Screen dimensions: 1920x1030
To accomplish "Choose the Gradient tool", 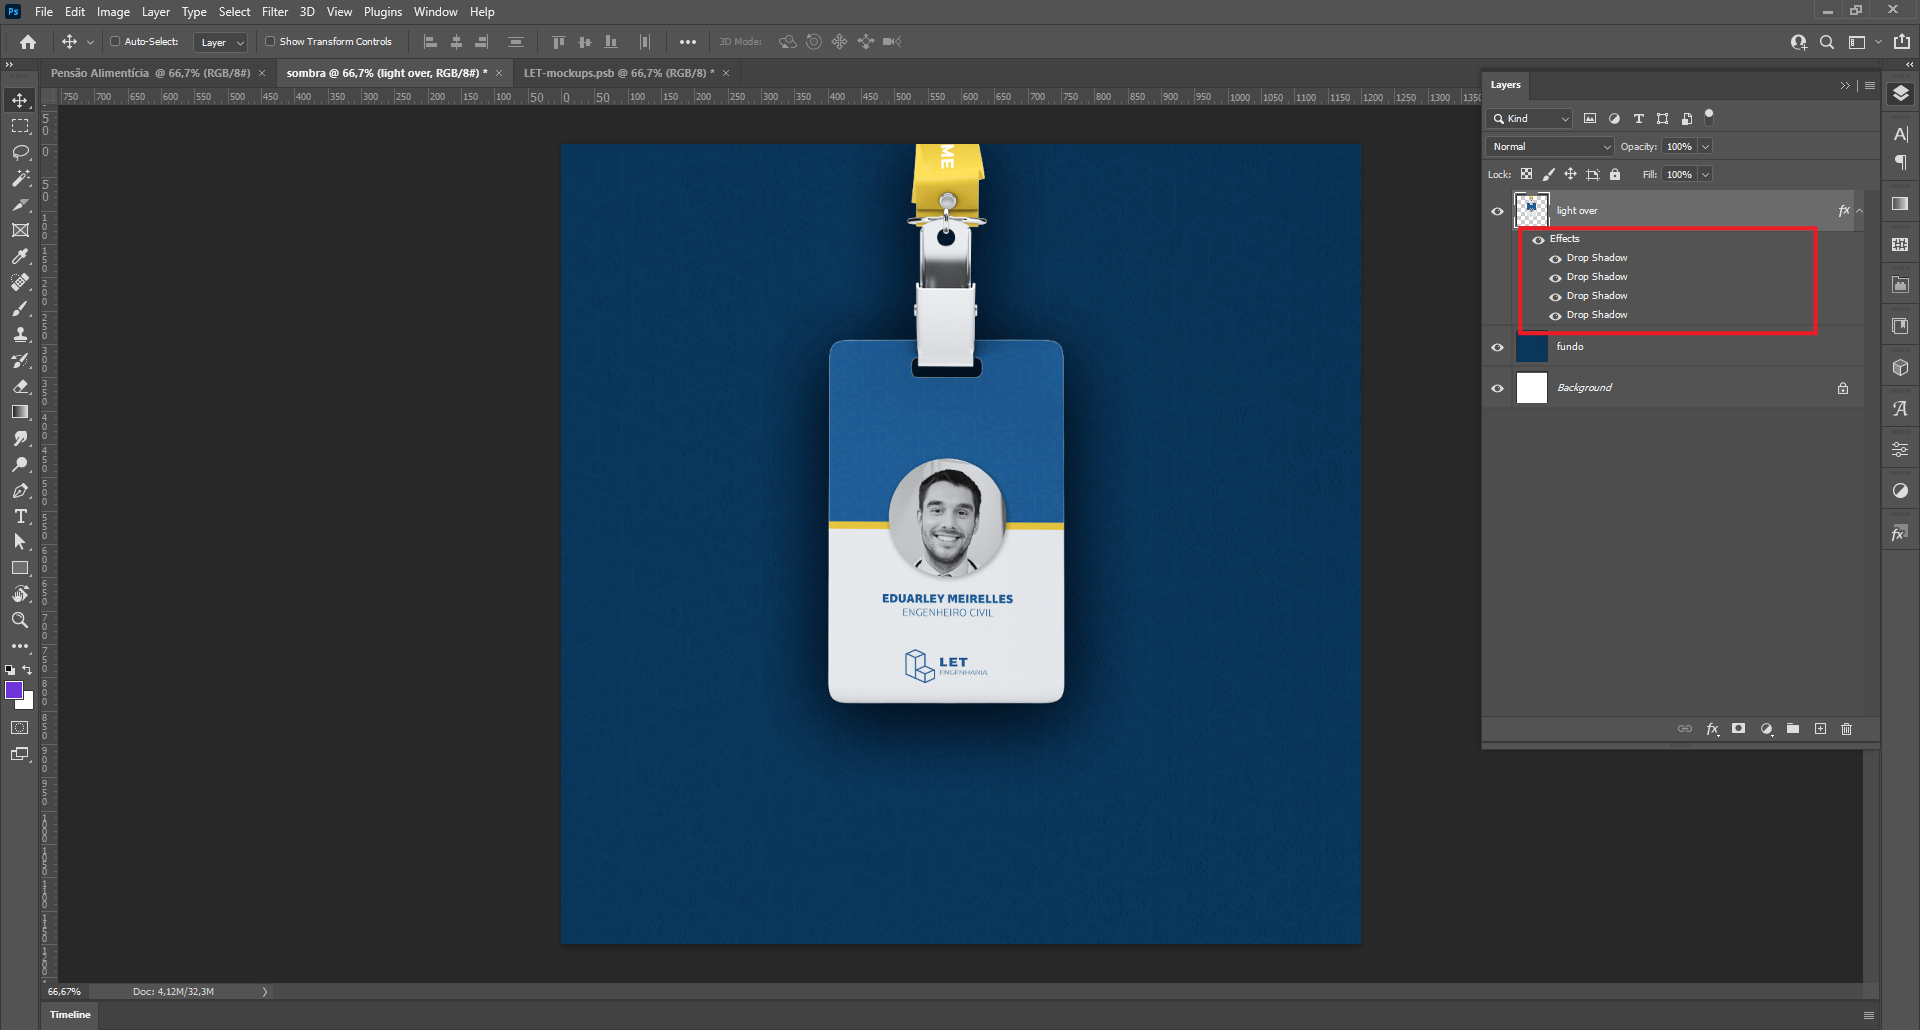I will (20, 412).
